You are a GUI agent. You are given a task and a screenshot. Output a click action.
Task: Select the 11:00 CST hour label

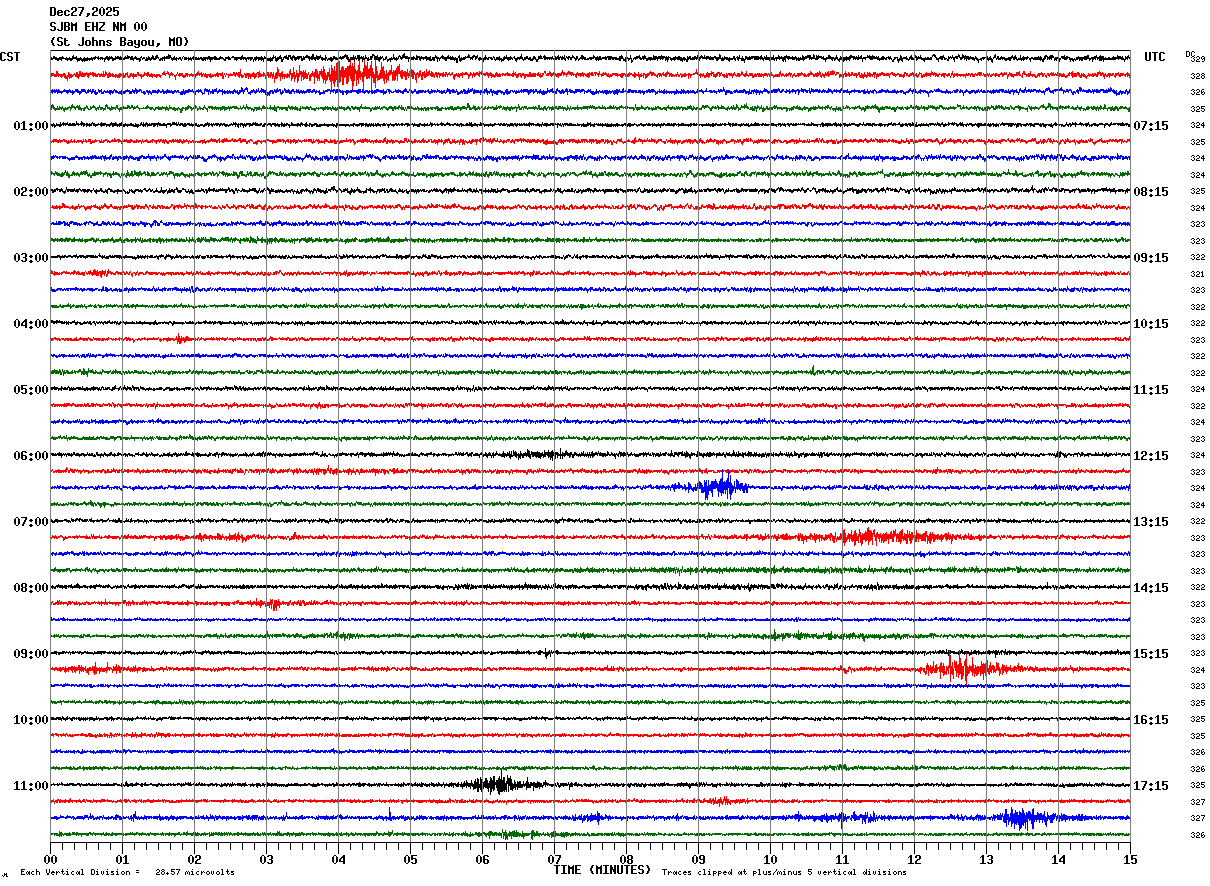pos(31,786)
